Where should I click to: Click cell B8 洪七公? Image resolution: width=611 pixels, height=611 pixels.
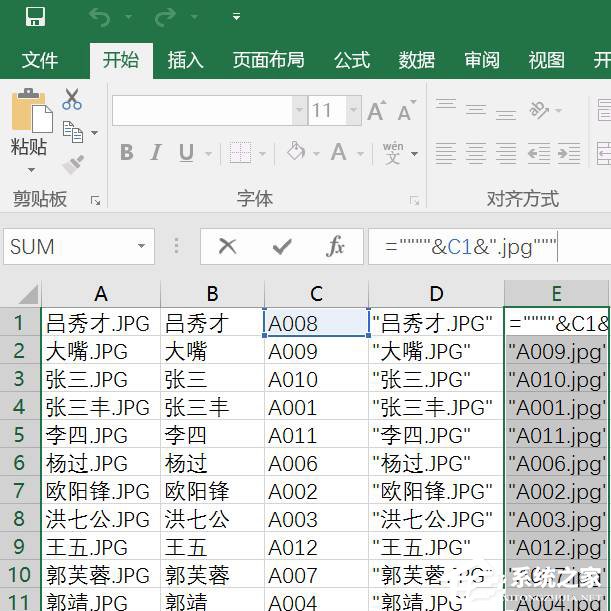point(212,519)
